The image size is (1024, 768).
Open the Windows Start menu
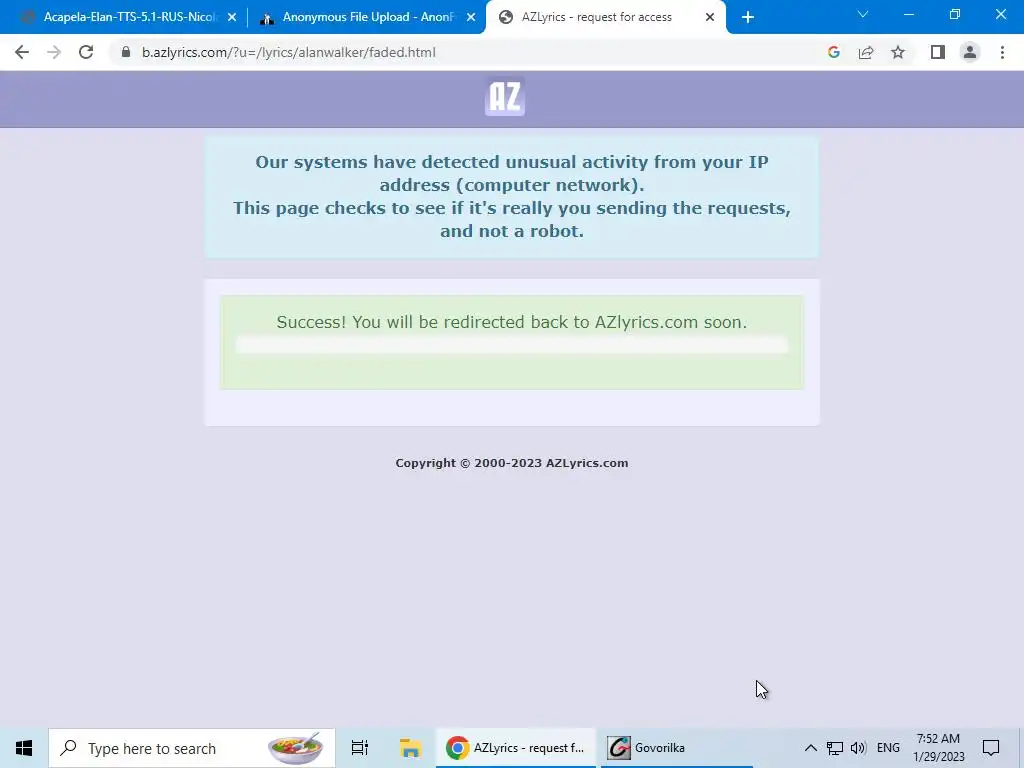24,748
